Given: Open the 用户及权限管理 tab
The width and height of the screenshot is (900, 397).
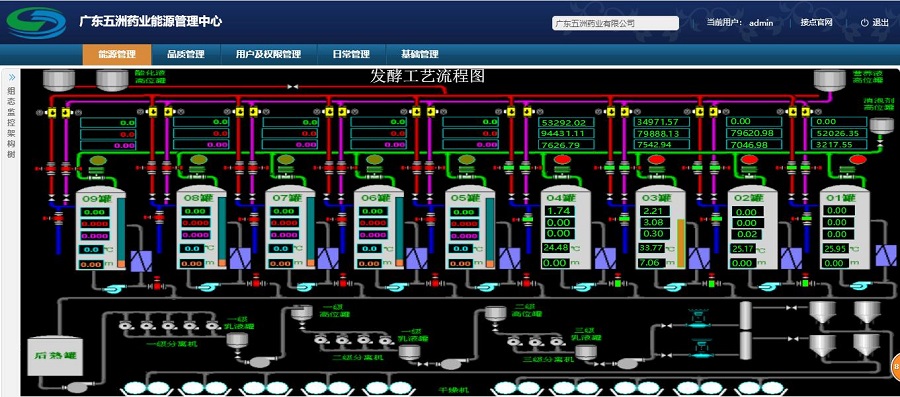Looking at the screenshot, I should pos(268,55).
